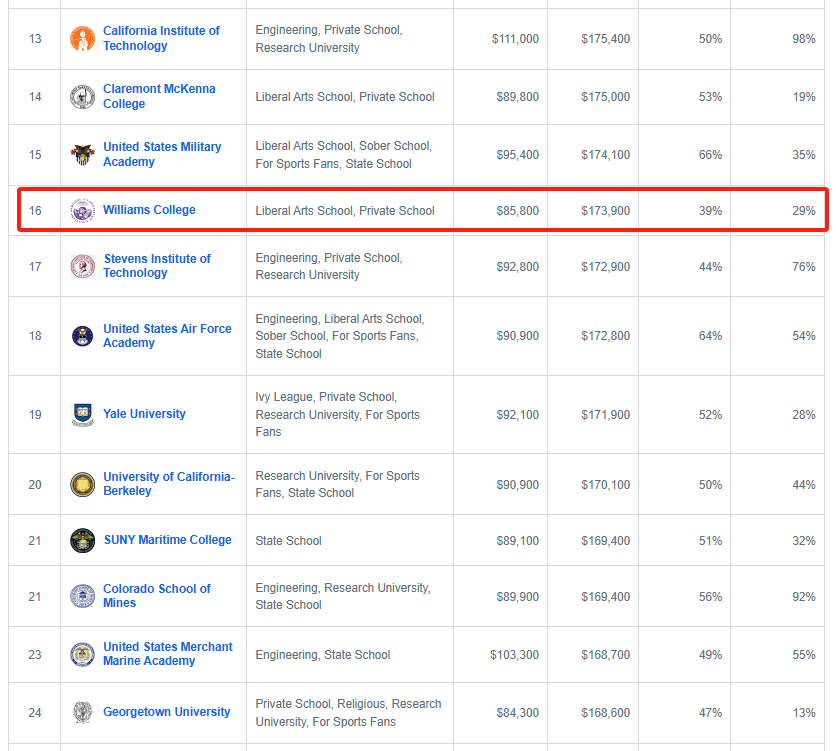The width and height of the screenshot is (836, 751).
Task: Open the Colorado School of Mines link
Action: (x=157, y=596)
